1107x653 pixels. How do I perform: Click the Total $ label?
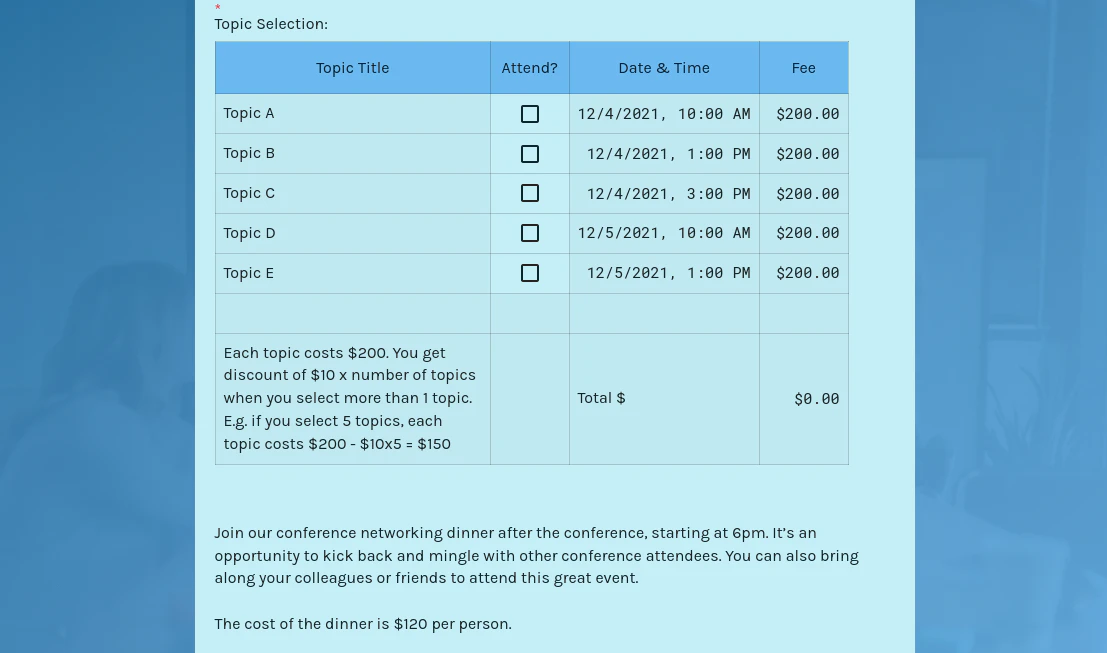(601, 398)
